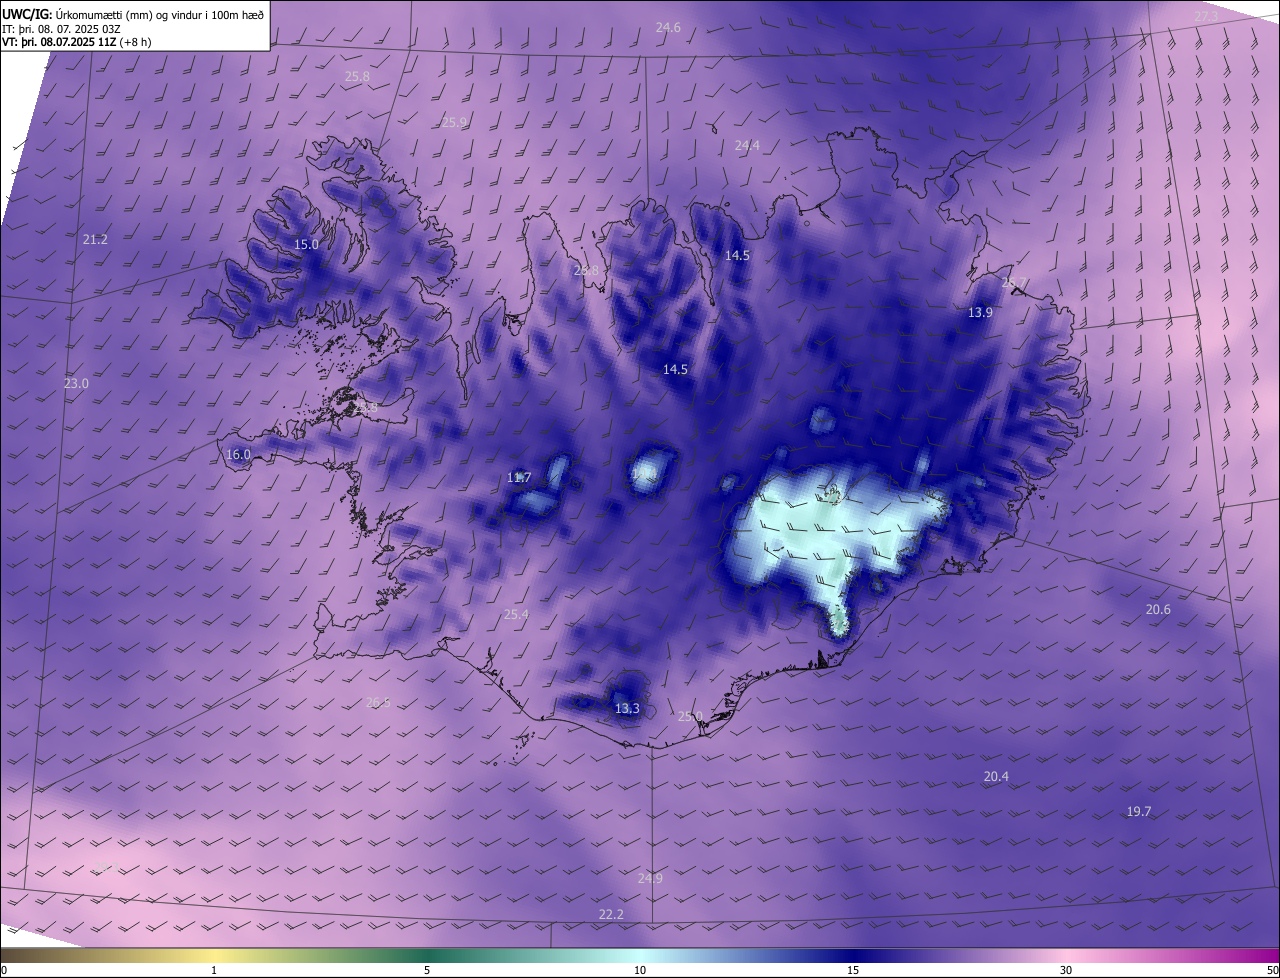
Task: Select the initial time line "IT: þri. 08. 07. 2025 03Z"
Action: (60, 29)
